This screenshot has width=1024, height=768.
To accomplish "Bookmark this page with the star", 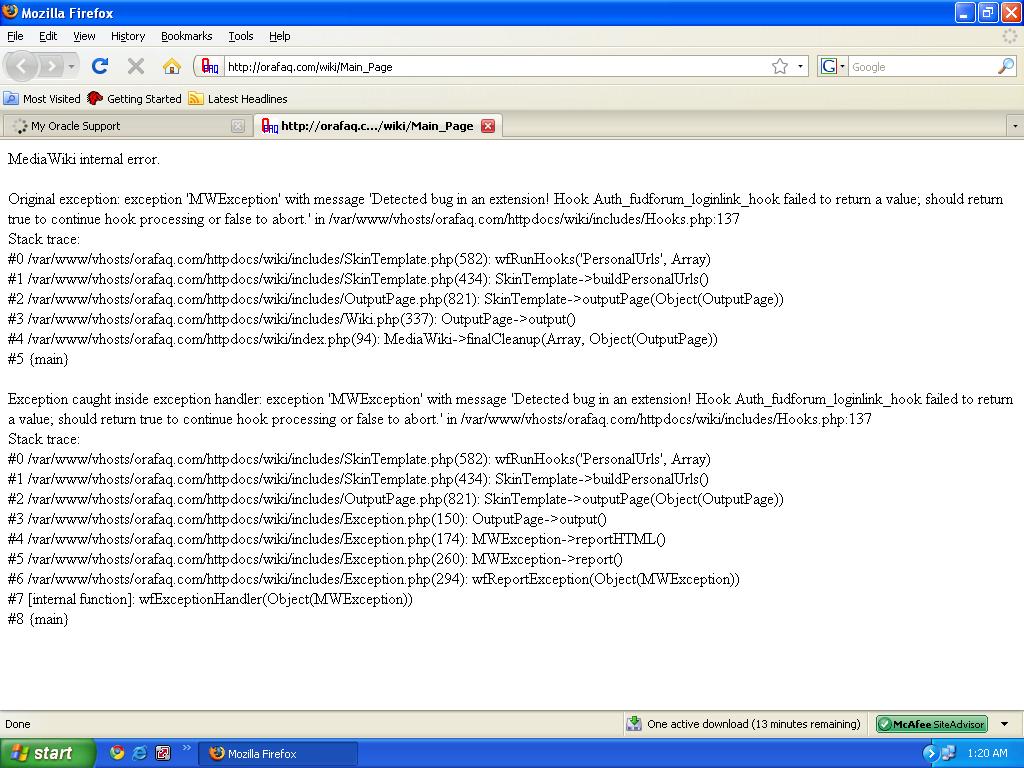I will tap(780, 67).
